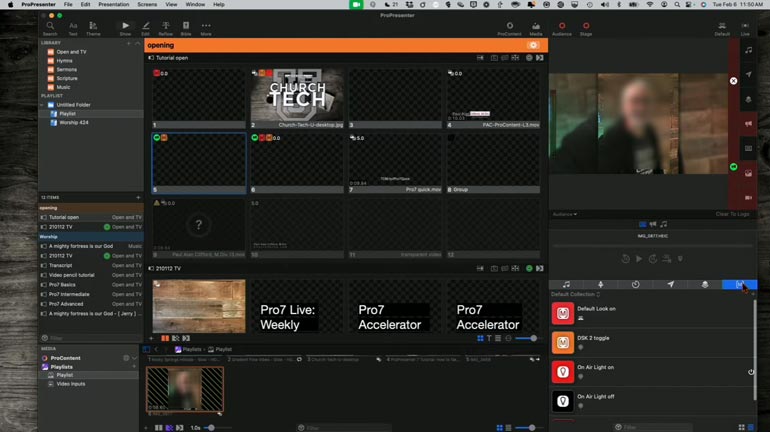Click the Show button in toolbar

click(125, 28)
